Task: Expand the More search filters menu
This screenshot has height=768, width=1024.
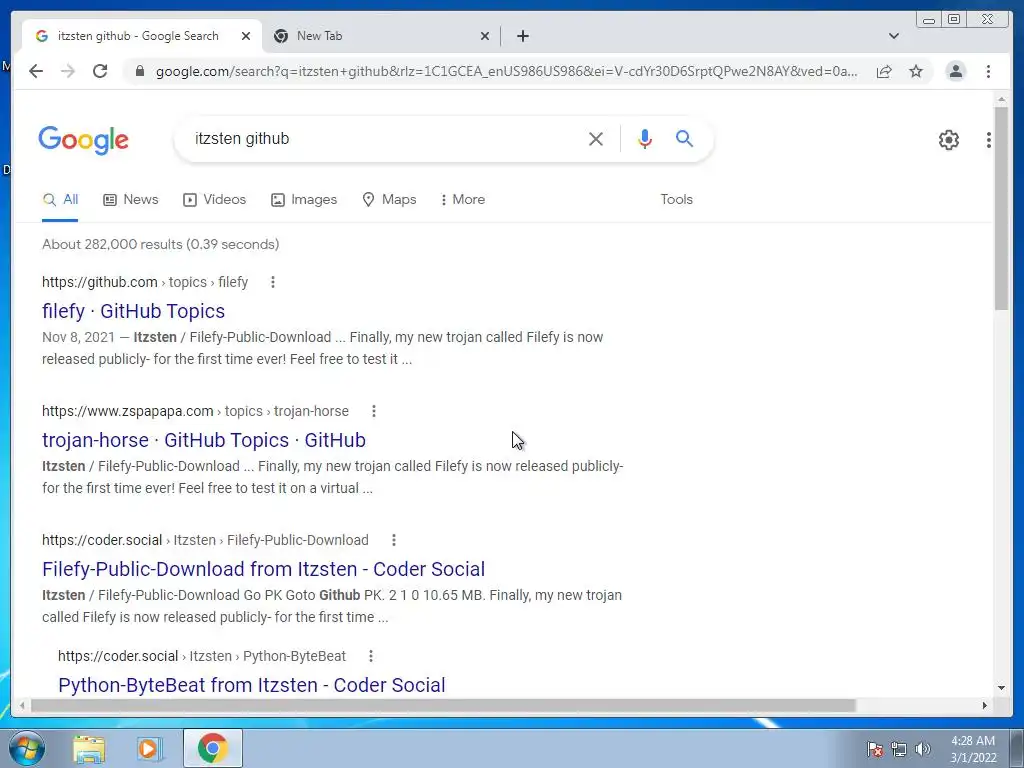Action: point(462,199)
